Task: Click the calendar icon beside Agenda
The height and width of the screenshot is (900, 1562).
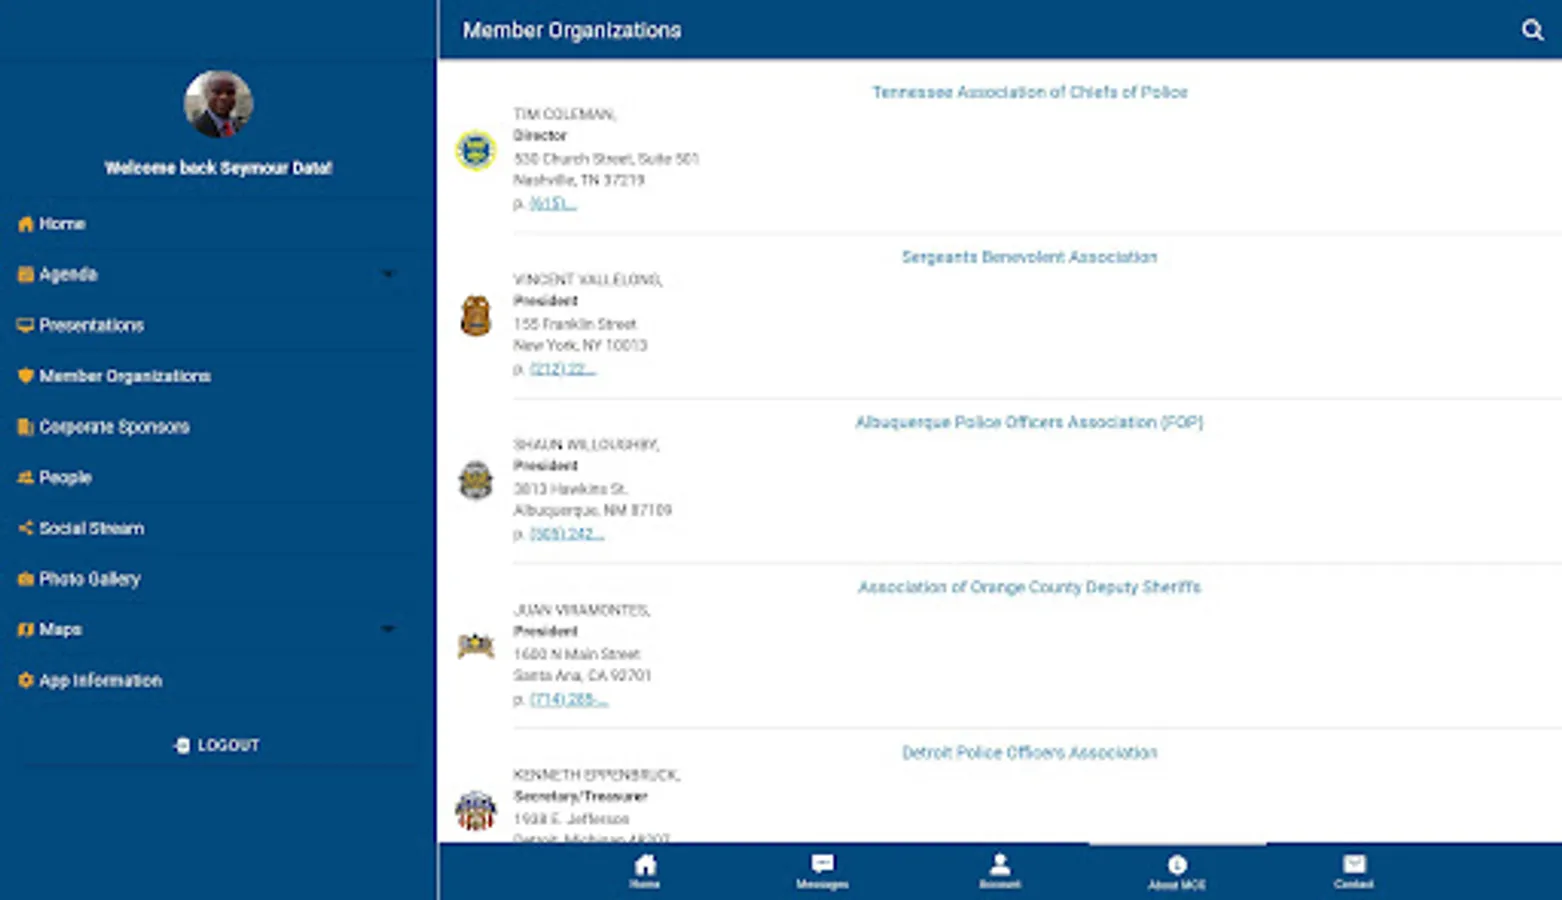Action: [x=25, y=274]
